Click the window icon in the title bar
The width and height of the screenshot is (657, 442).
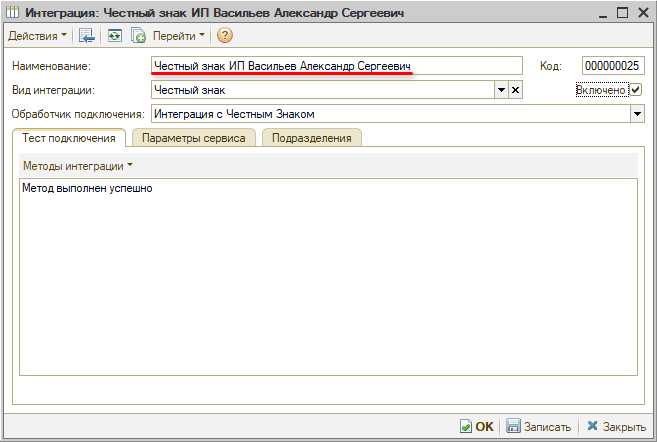click(12, 12)
